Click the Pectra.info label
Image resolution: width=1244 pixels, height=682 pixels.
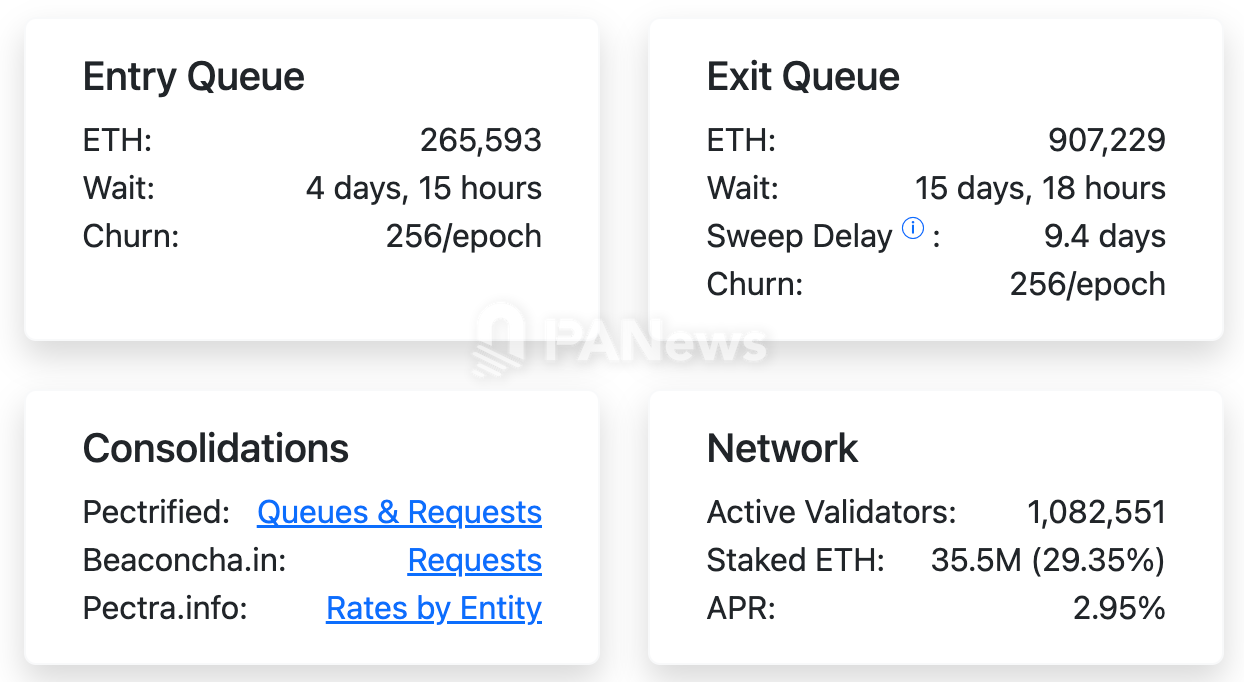click(164, 608)
